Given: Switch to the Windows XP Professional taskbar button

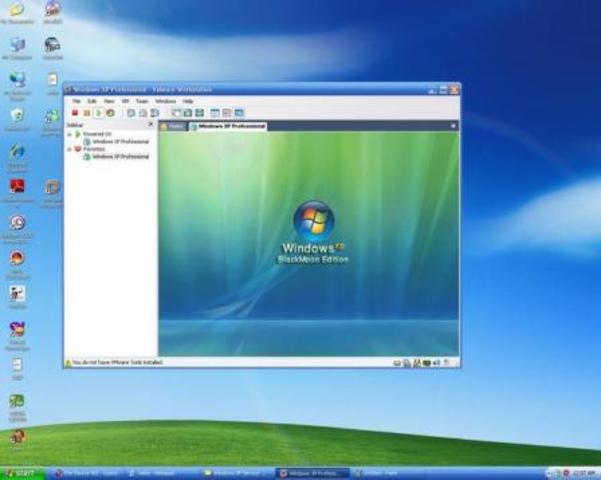Looking at the screenshot, I should point(313,474).
